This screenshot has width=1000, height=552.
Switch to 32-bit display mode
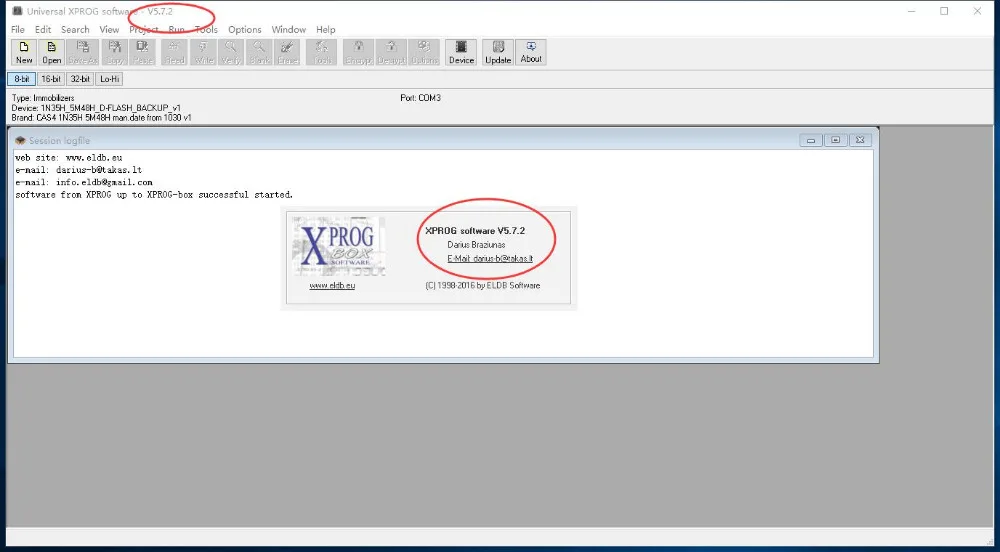tap(80, 79)
